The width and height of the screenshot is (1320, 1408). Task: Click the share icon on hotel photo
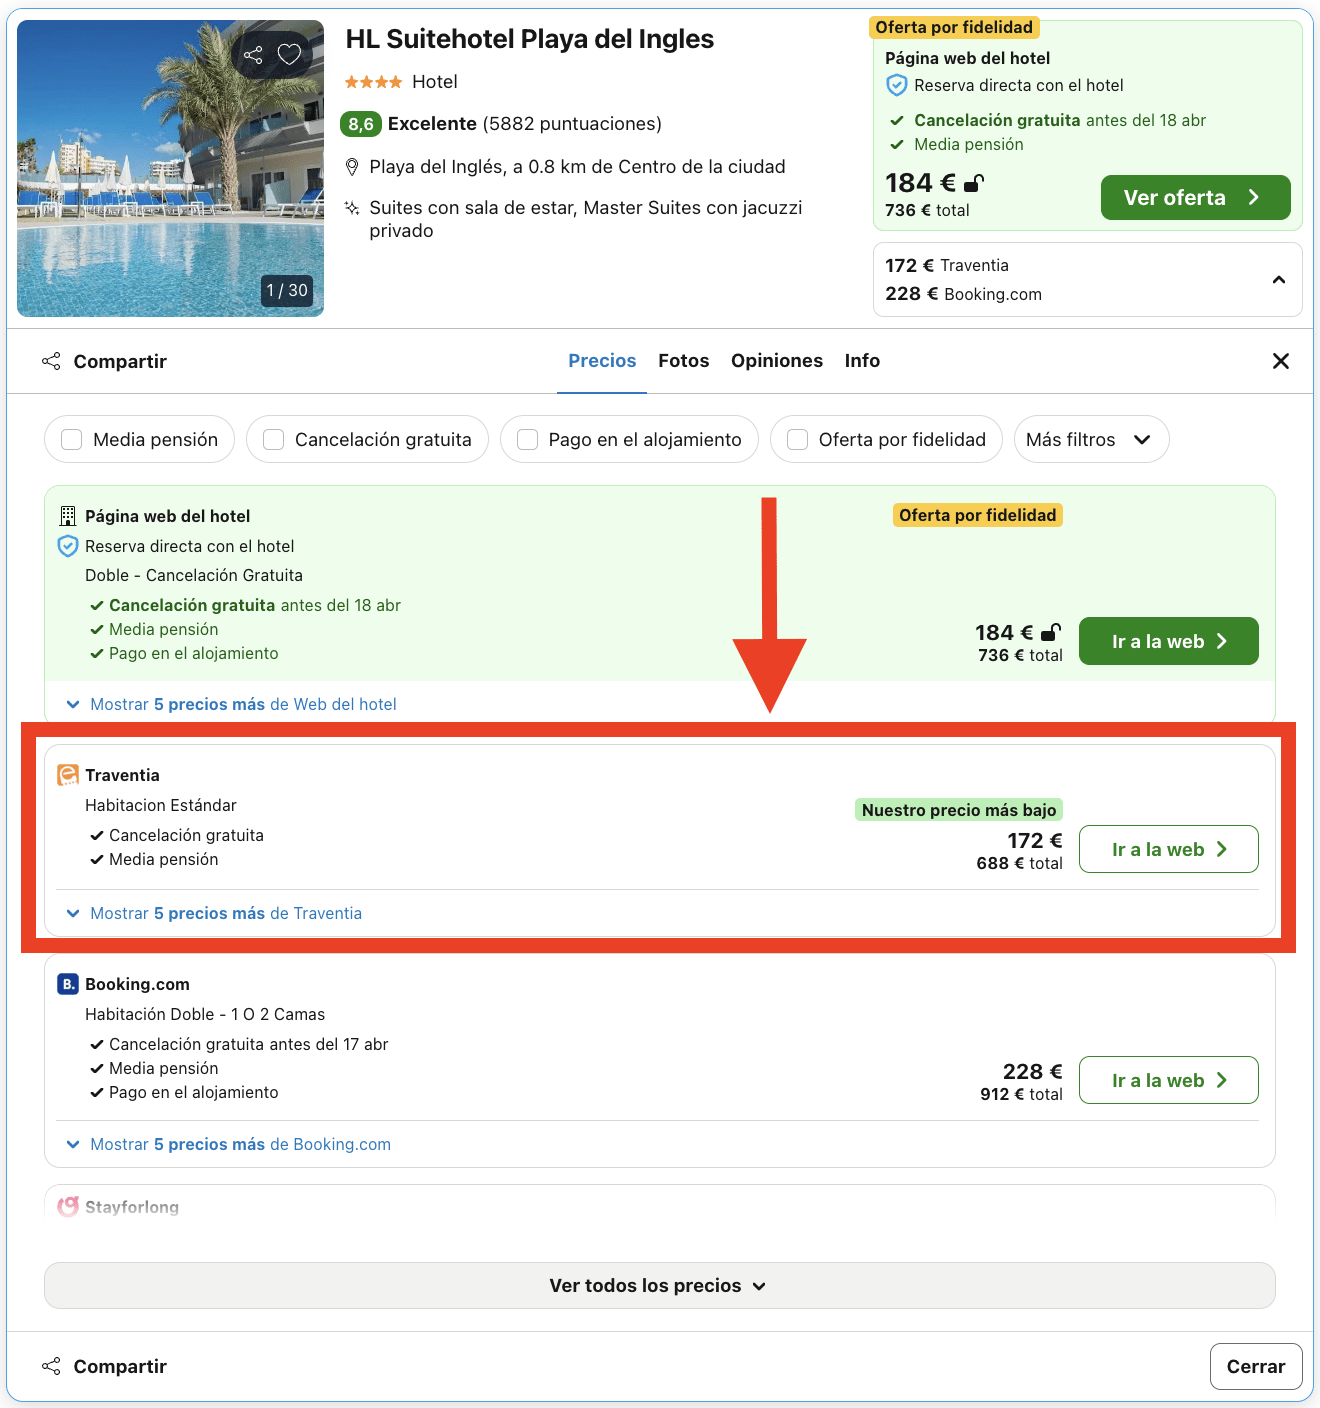(x=252, y=55)
